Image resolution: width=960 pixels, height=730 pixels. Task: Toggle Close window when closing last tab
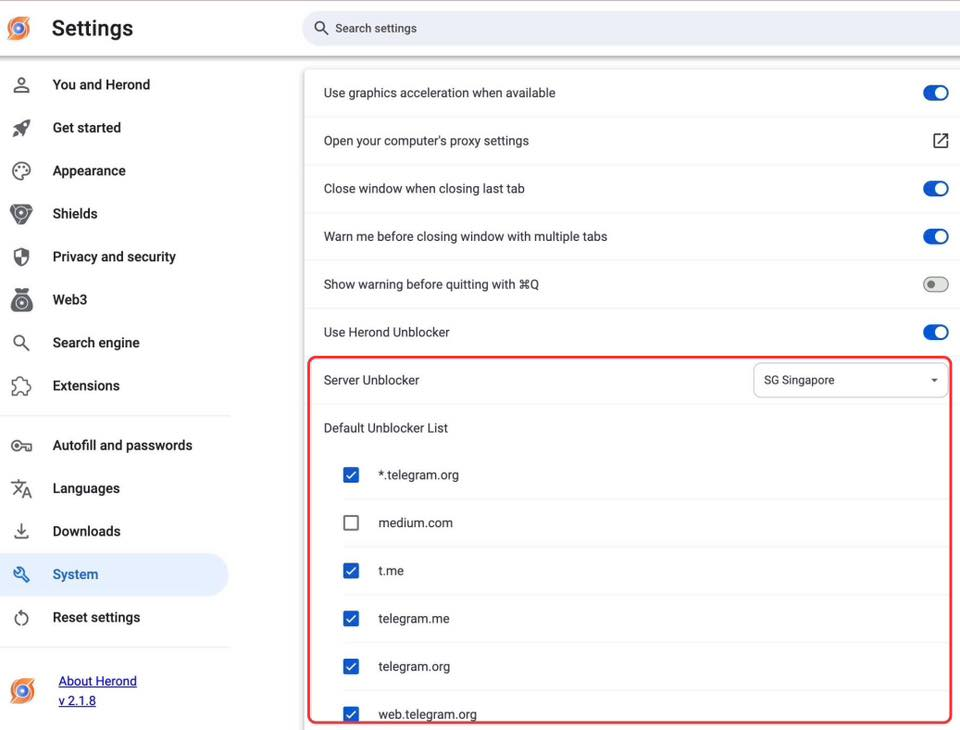pyautogui.click(x=936, y=189)
